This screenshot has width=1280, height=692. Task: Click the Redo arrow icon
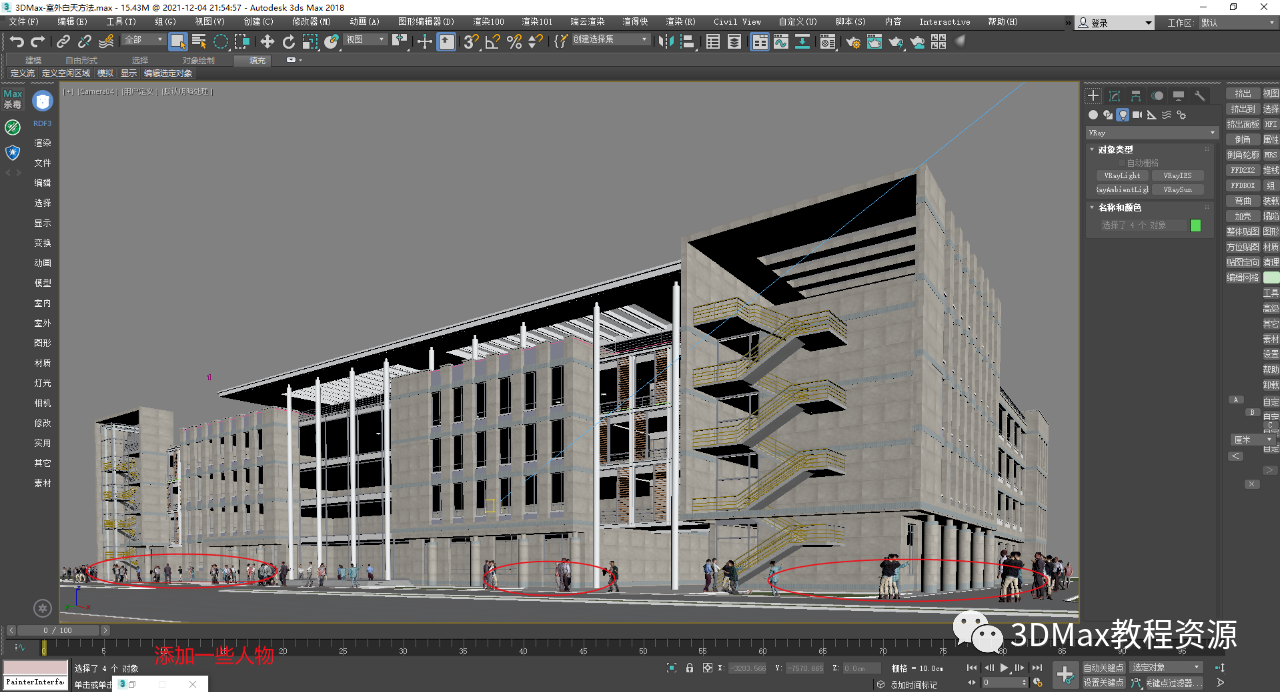38,41
